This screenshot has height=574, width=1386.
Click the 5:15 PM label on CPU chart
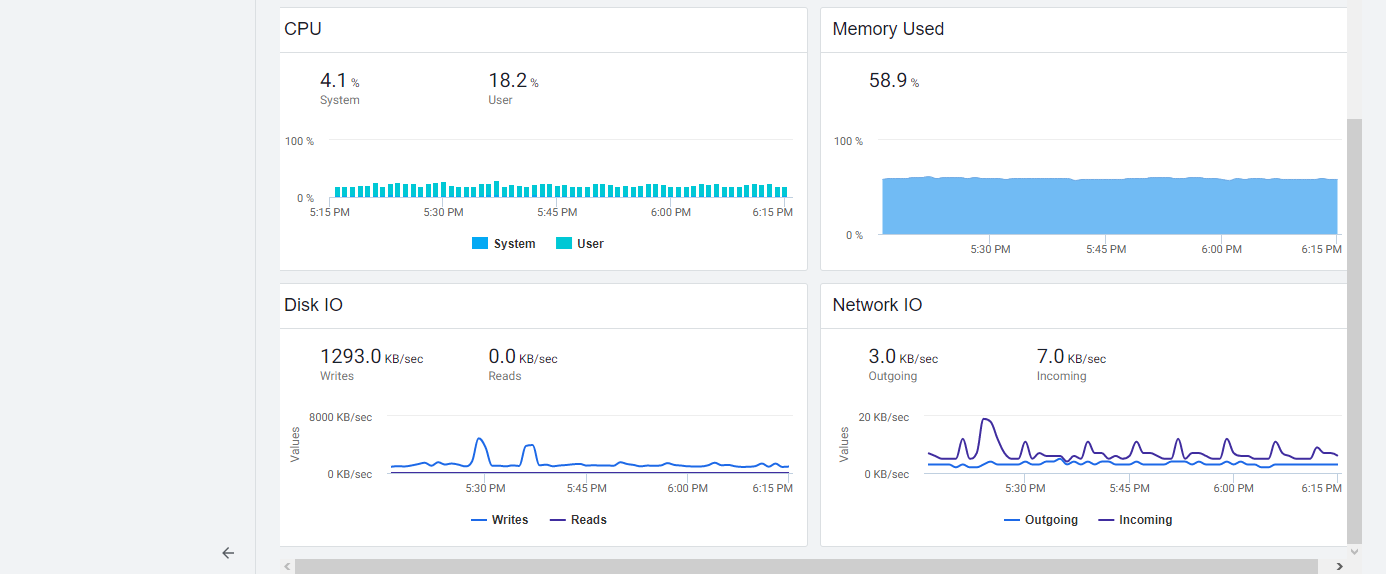[329, 212]
